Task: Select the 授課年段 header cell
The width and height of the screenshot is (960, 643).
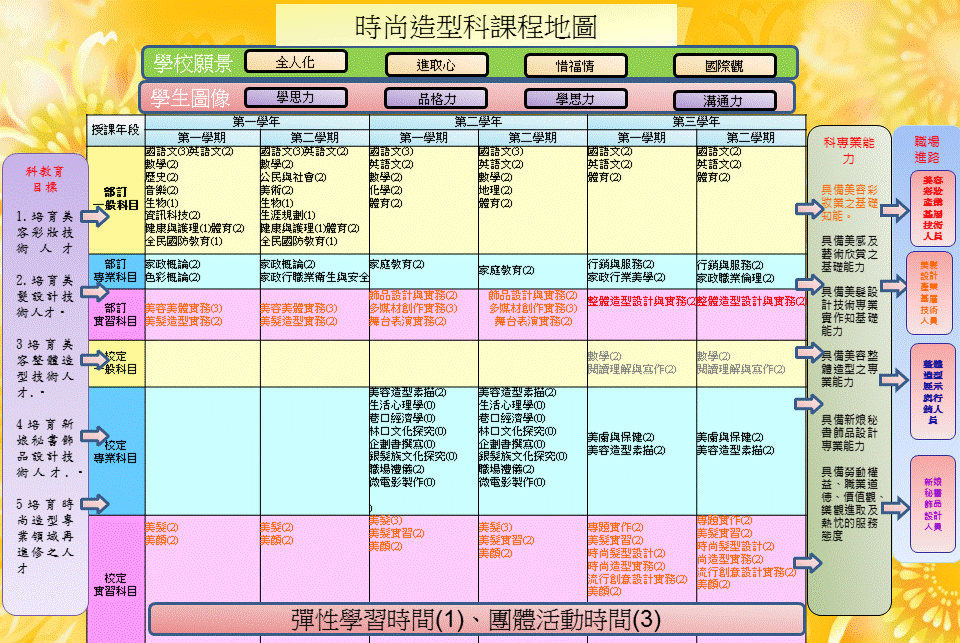Action: click(116, 130)
